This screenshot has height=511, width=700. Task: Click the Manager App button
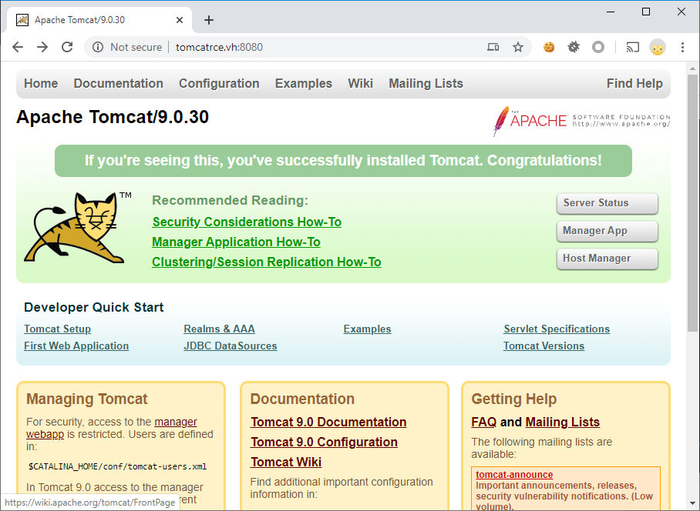[607, 231]
